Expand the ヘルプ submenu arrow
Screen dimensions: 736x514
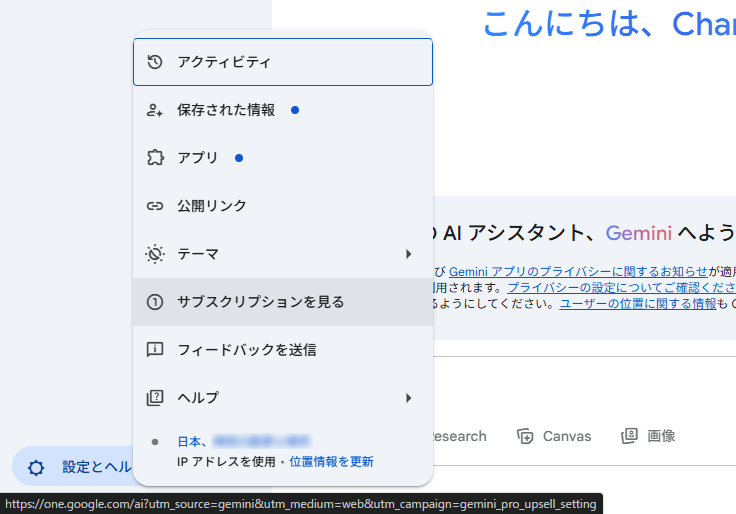click(408, 398)
